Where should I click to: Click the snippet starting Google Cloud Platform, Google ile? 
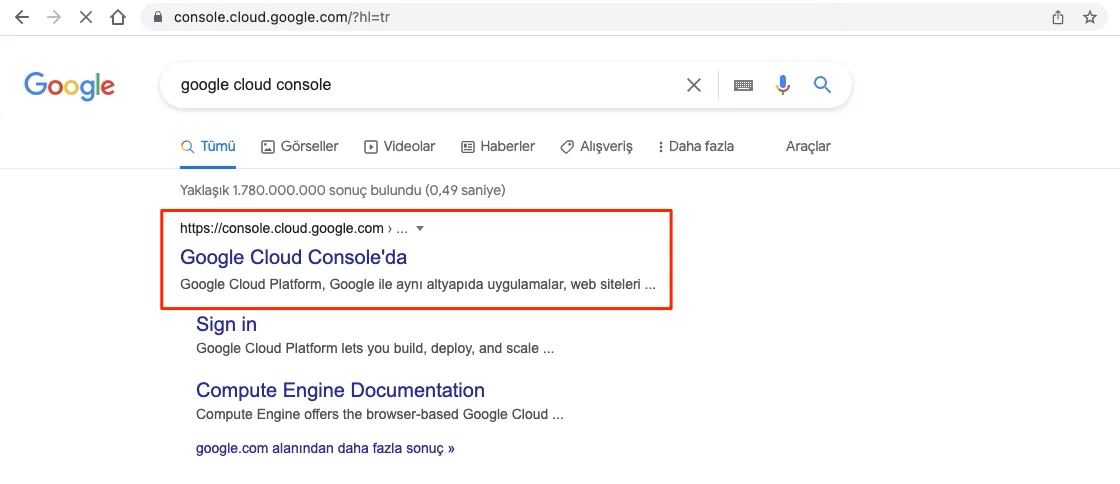click(x=418, y=285)
